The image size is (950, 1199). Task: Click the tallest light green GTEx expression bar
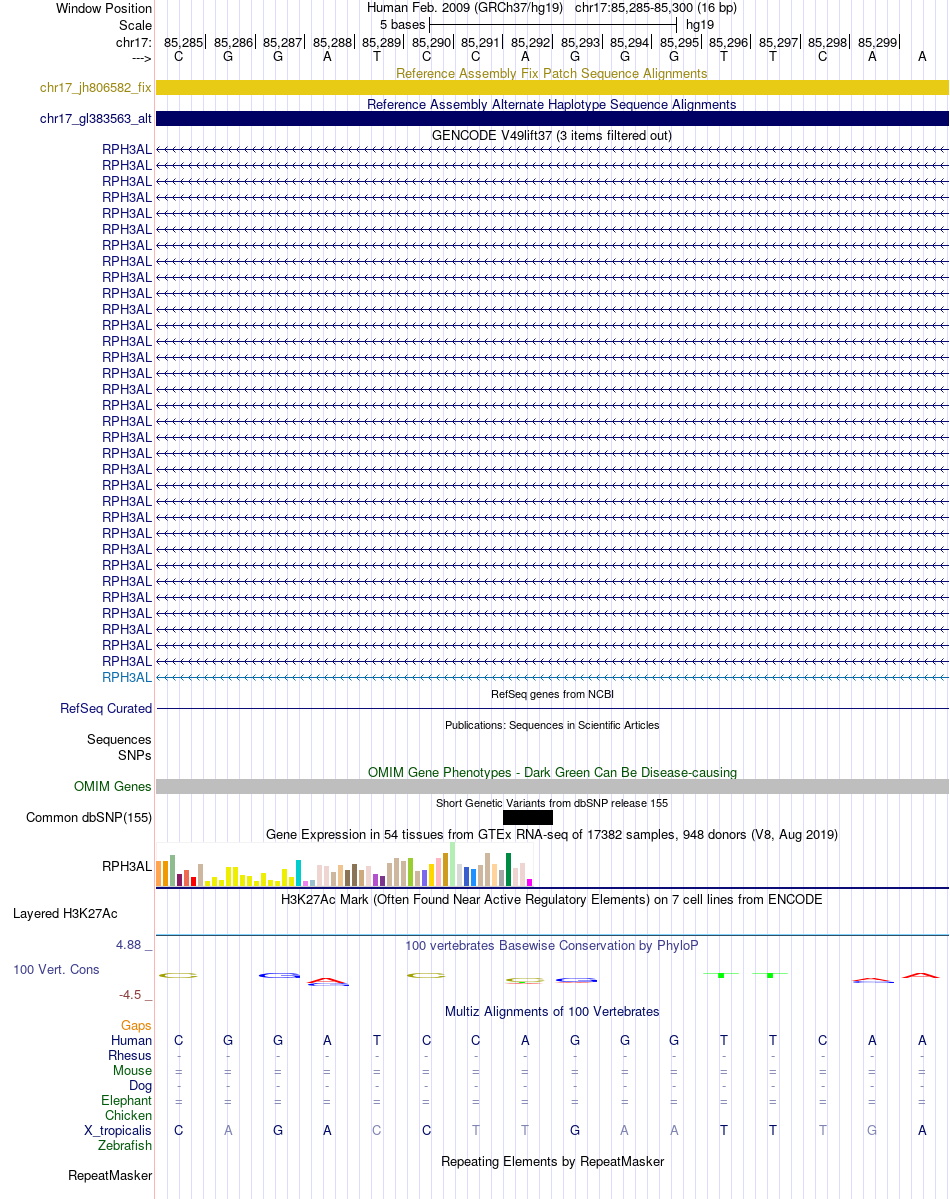coord(453,864)
